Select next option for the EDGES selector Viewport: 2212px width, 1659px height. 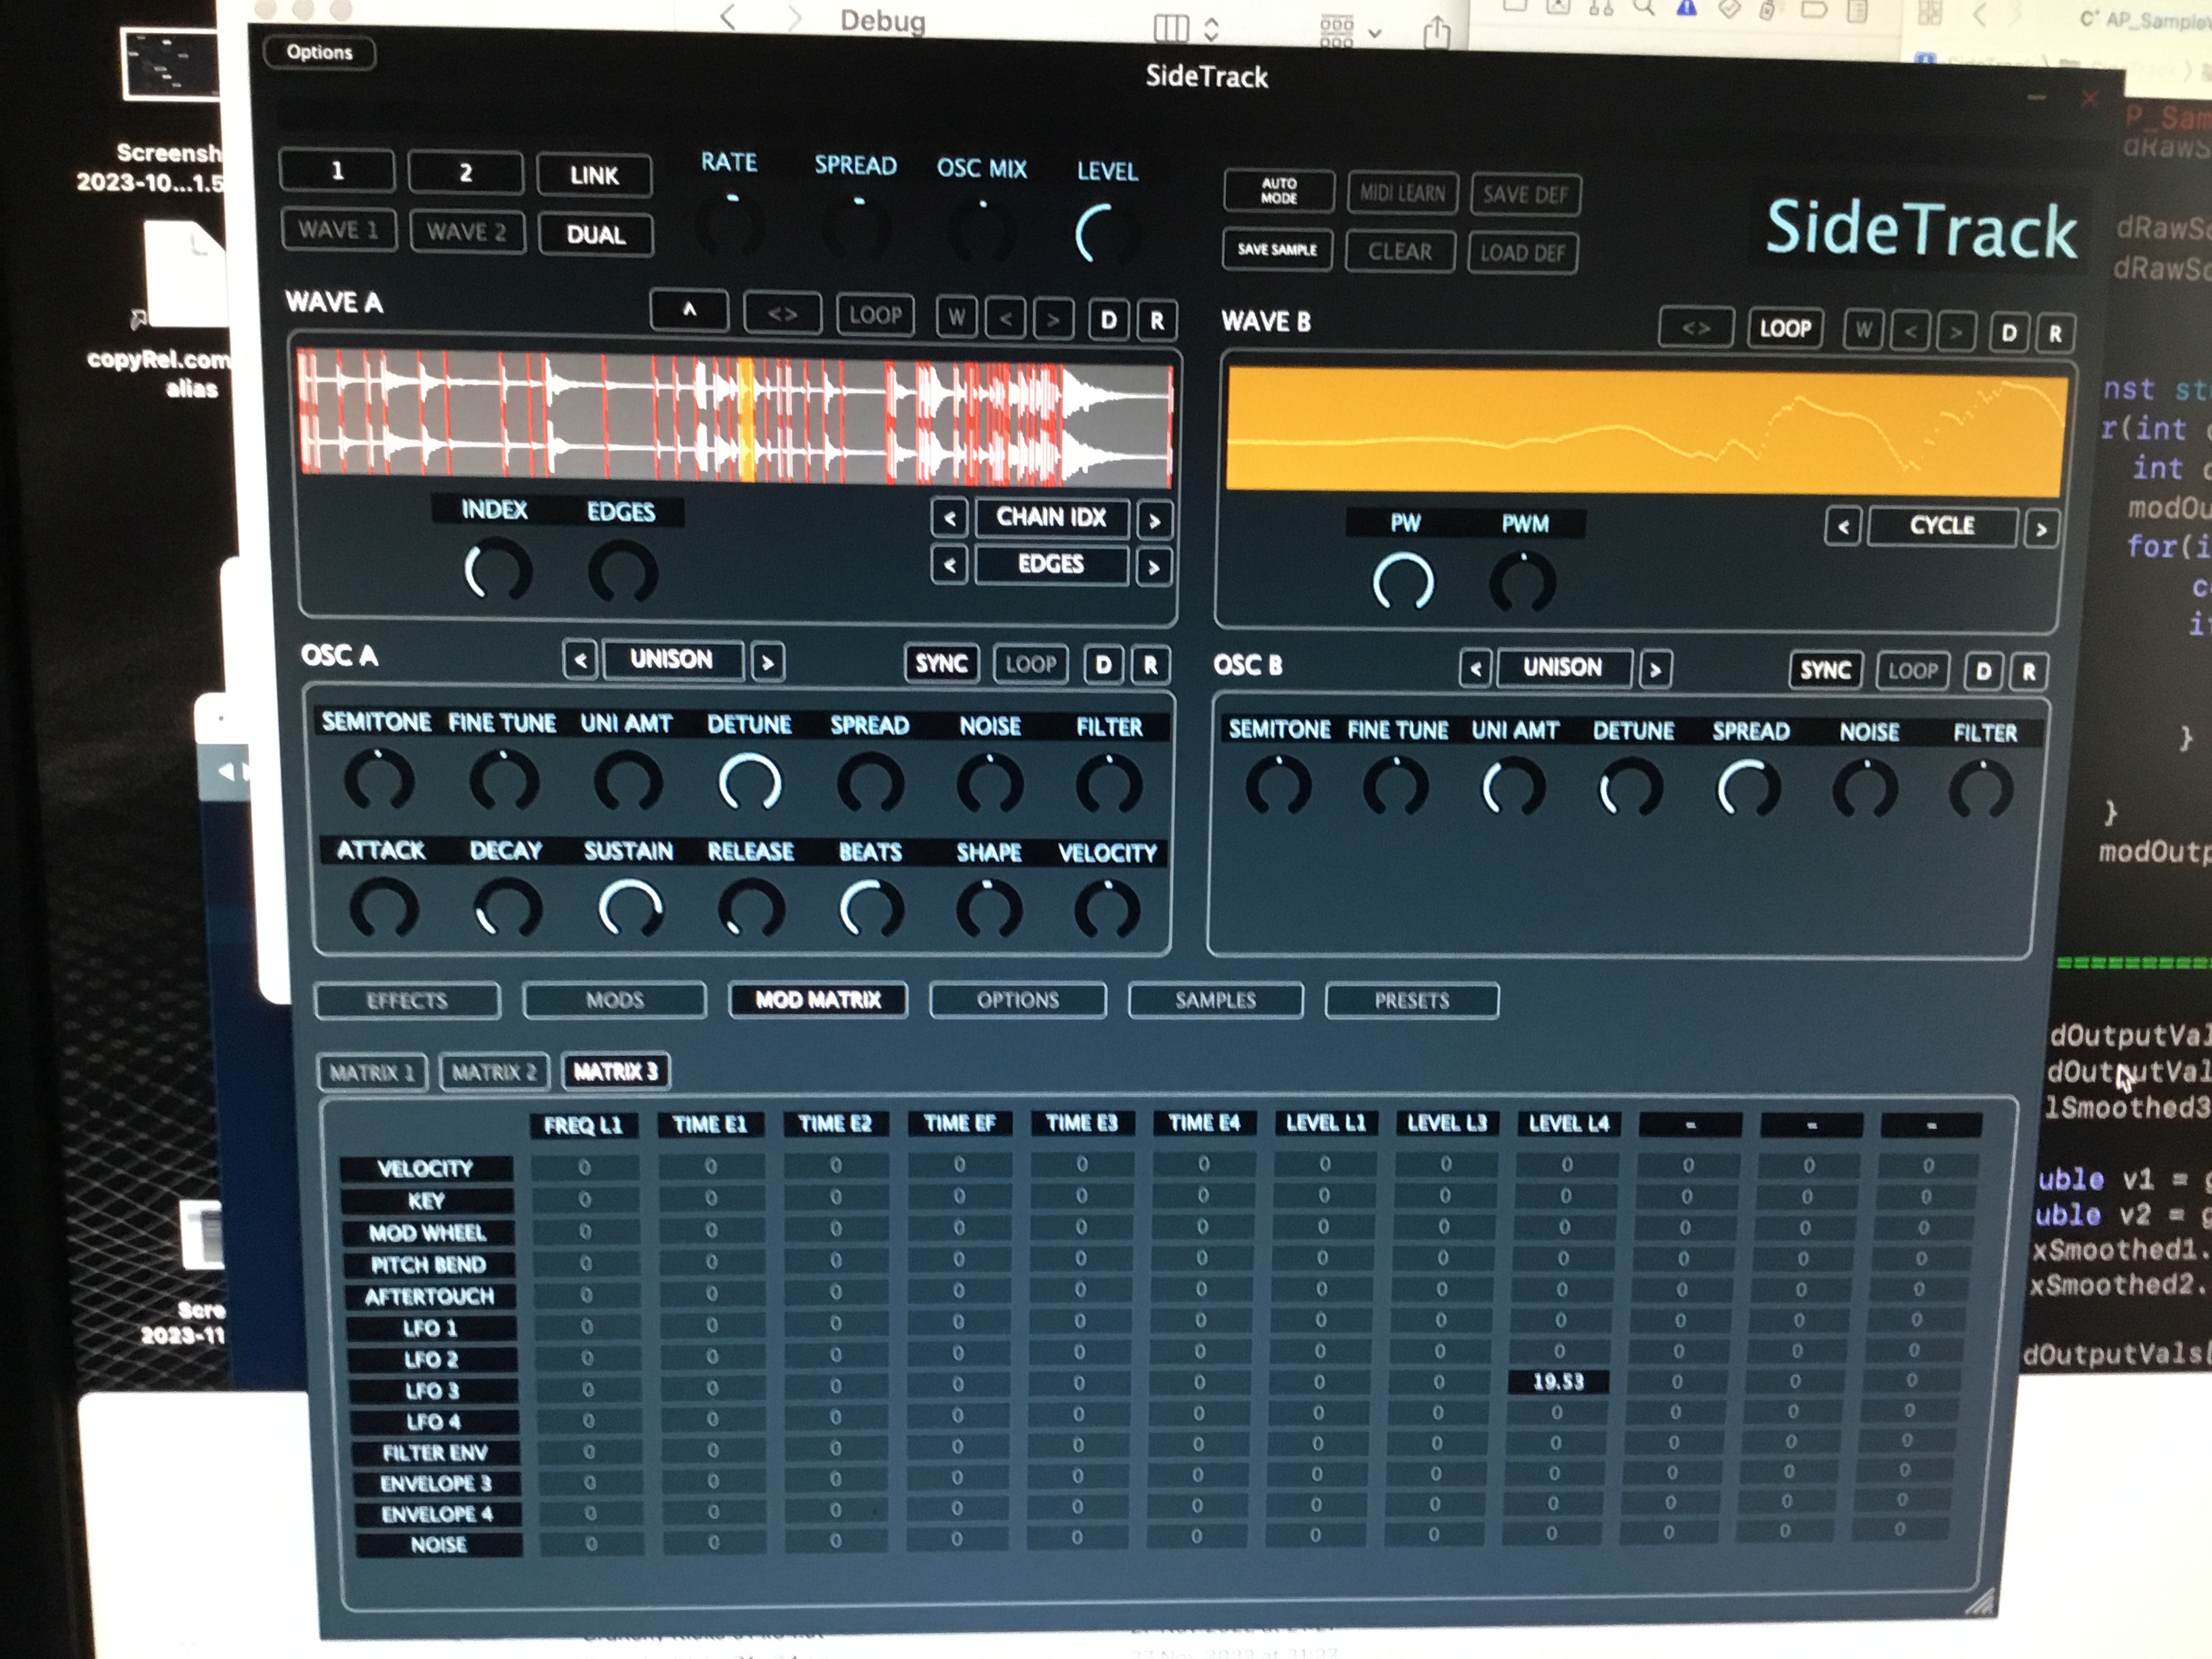[x=1153, y=568]
